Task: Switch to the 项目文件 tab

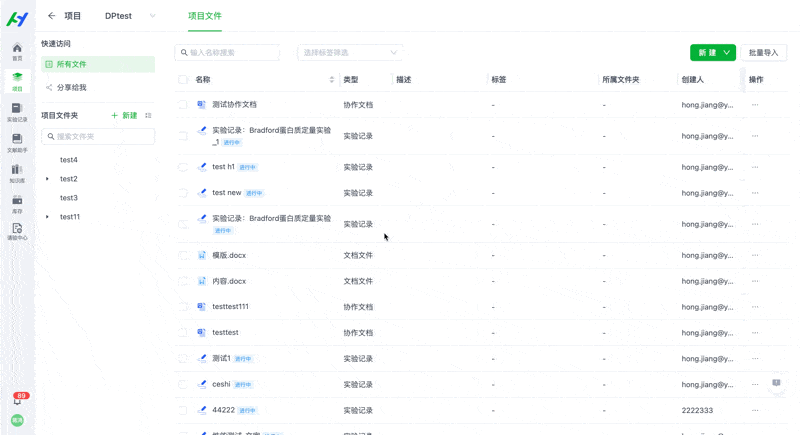Action: click(x=205, y=16)
